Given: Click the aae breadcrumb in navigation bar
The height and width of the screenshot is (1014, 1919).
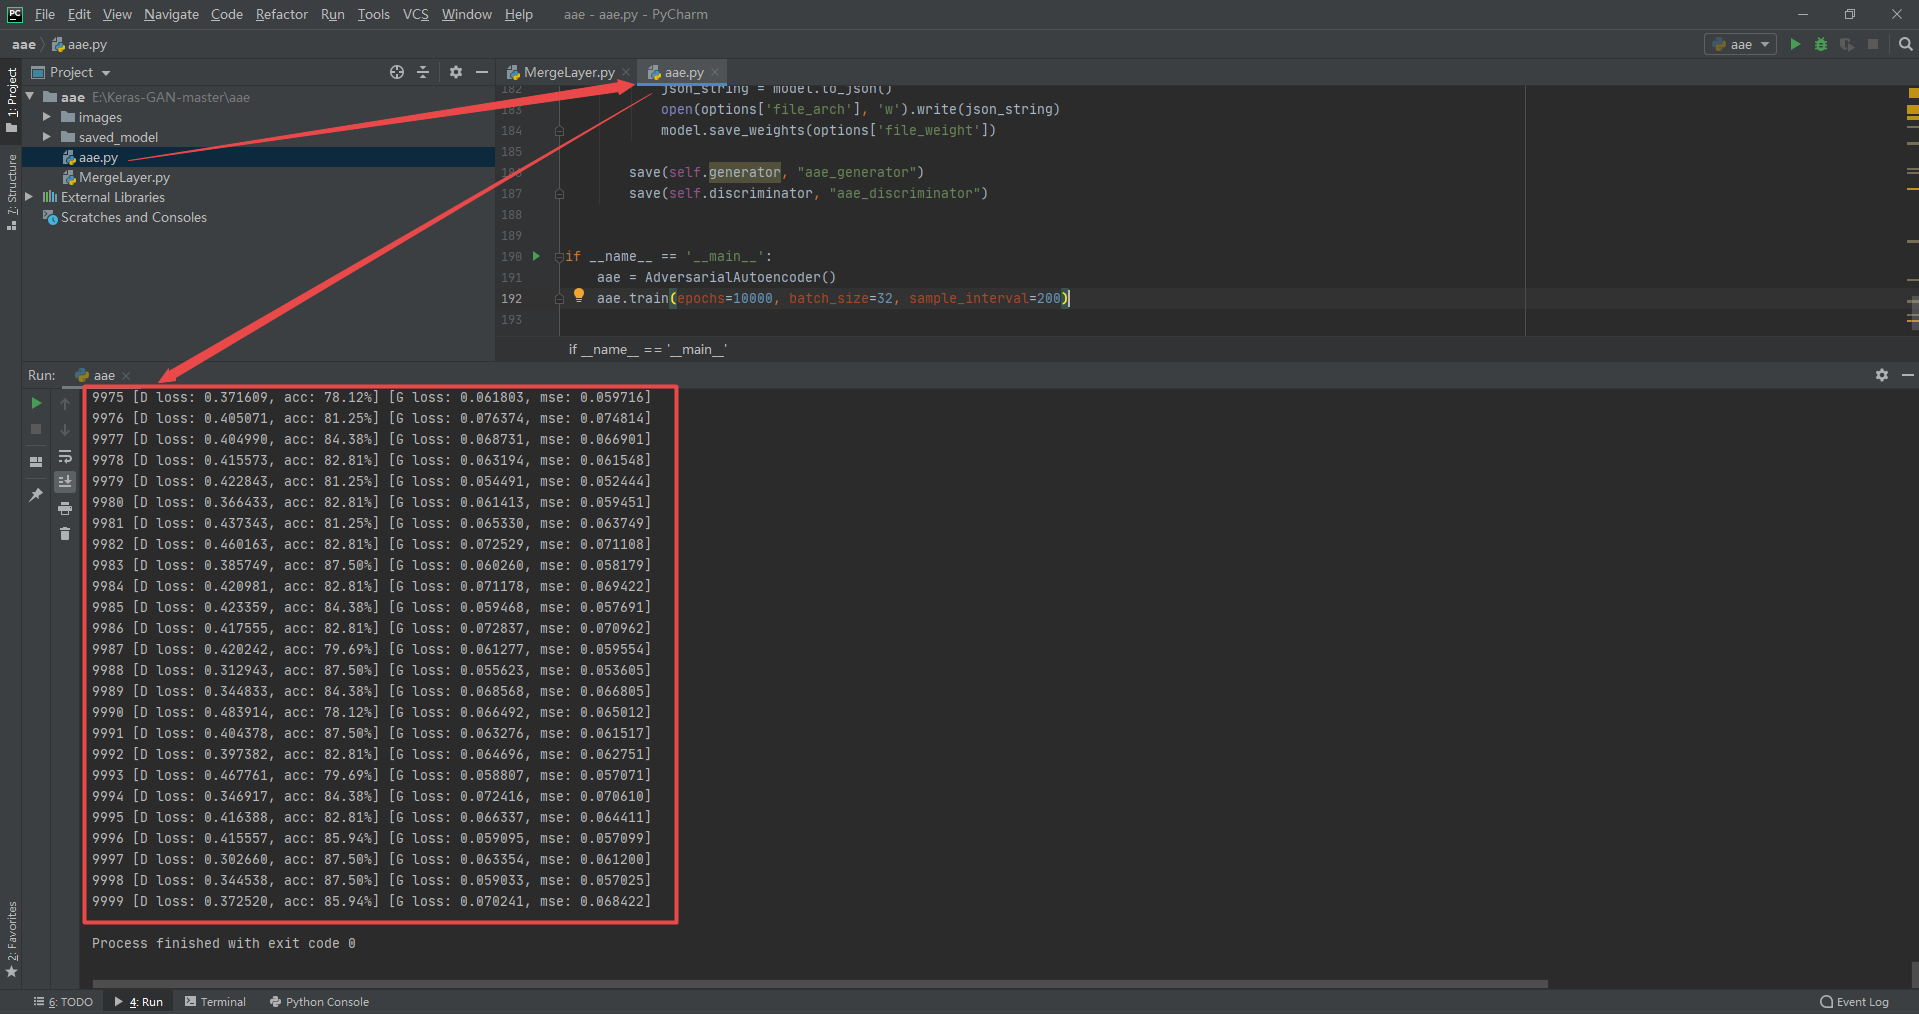Looking at the screenshot, I should (x=24, y=44).
